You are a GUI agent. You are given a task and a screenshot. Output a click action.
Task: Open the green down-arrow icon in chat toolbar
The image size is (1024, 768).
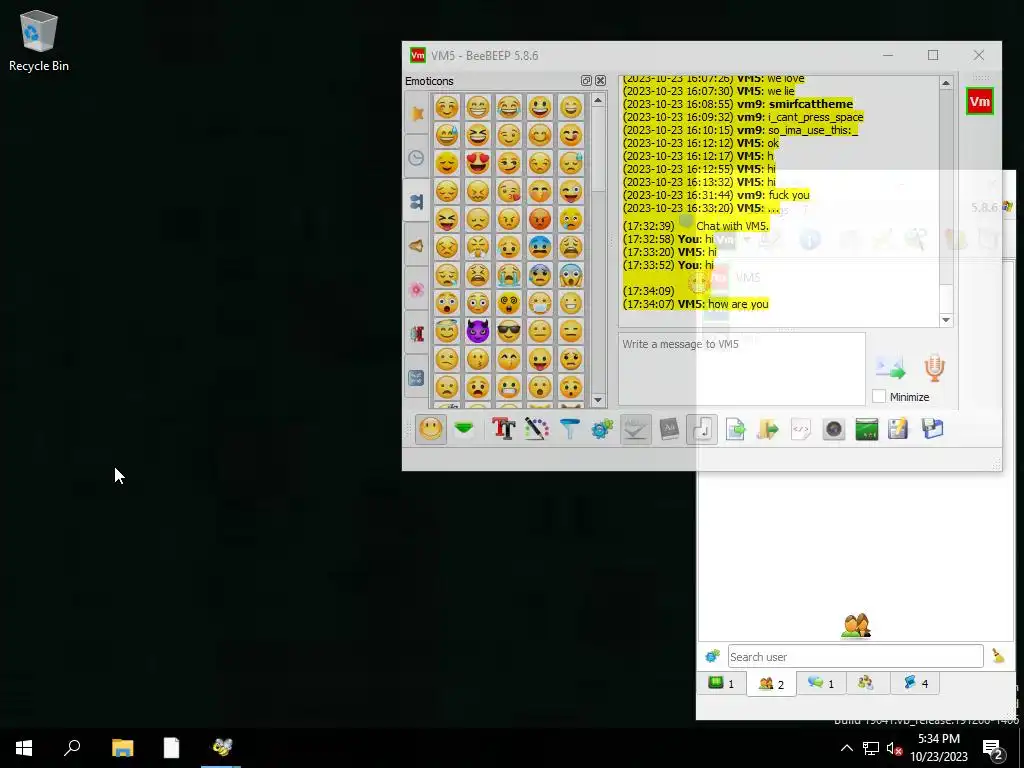464,429
